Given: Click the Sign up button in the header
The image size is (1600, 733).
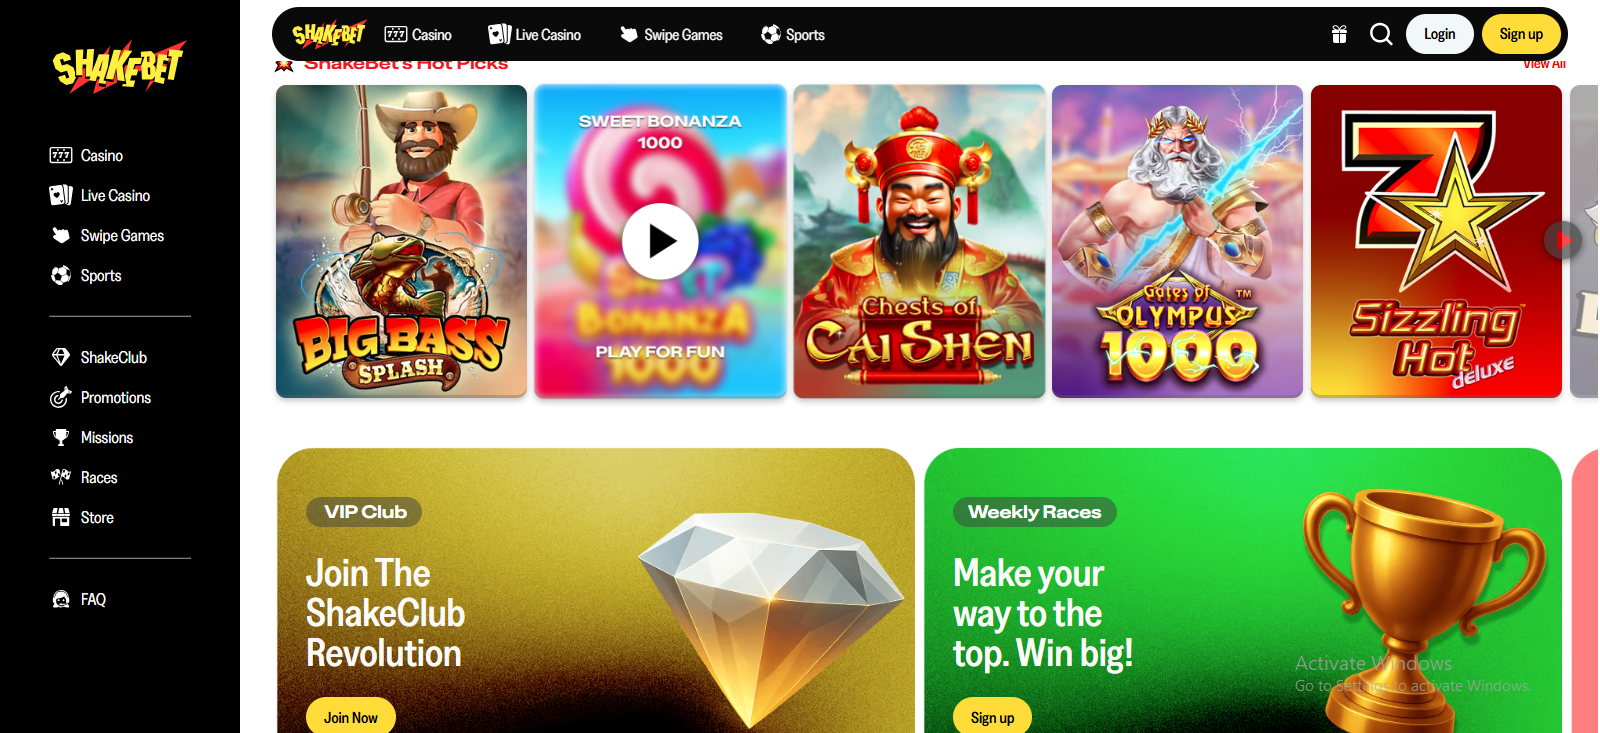Looking at the screenshot, I should tap(1521, 34).
